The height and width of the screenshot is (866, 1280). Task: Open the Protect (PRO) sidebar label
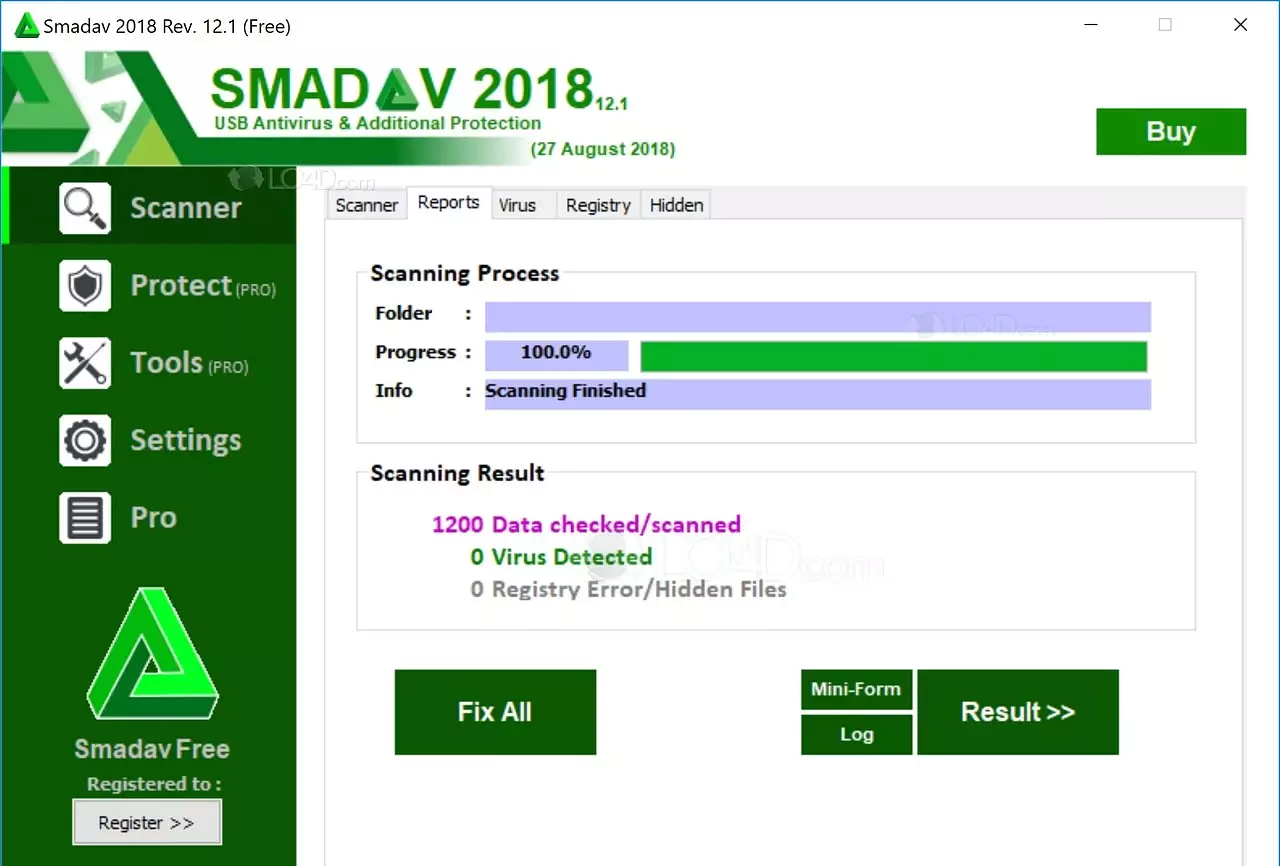[x=203, y=286]
